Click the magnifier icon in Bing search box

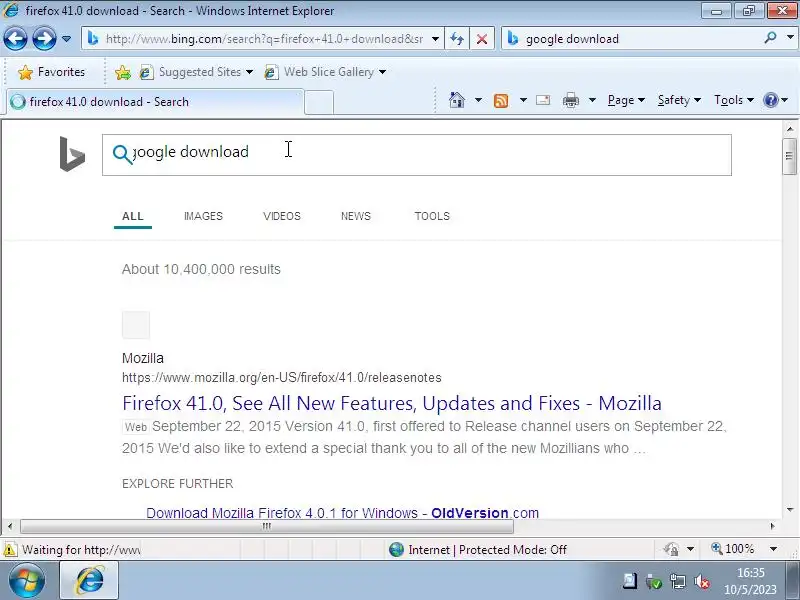pyautogui.click(x=122, y=153)
